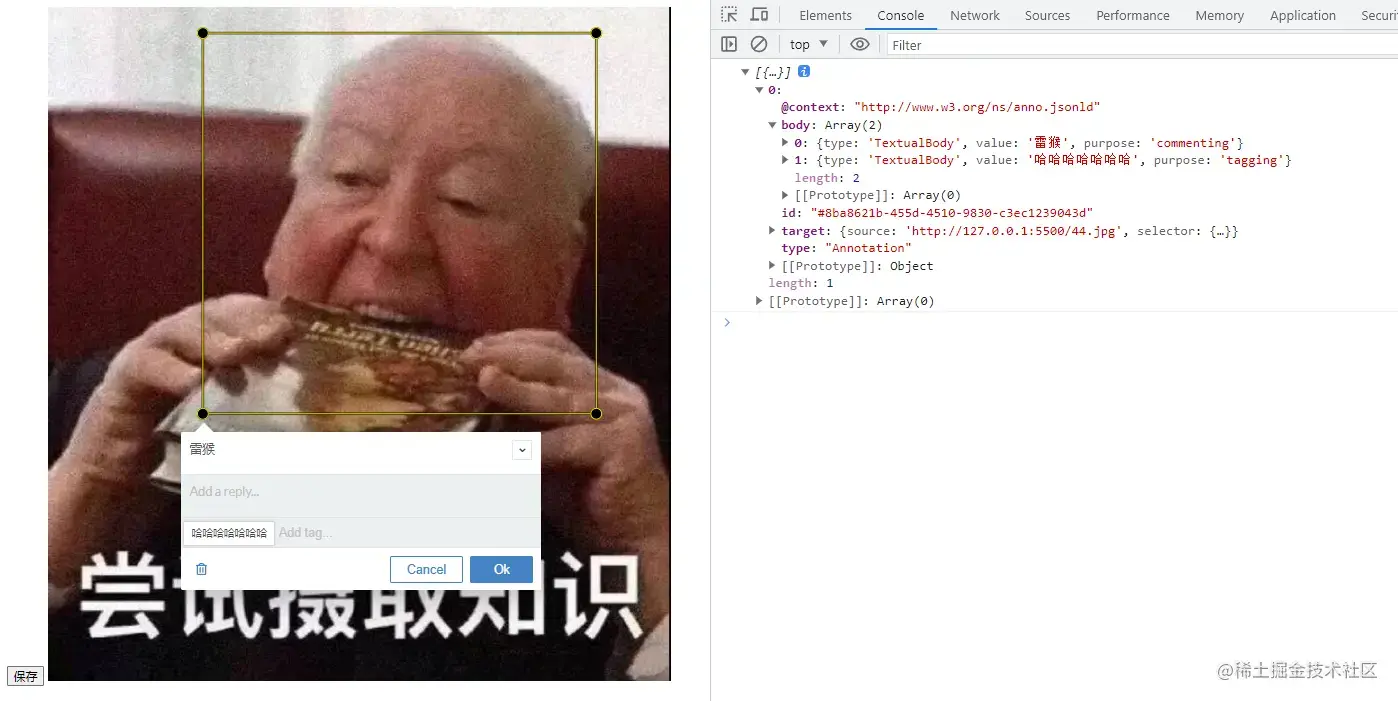Open the 'top' frame context dropdown

pos(806,44)
